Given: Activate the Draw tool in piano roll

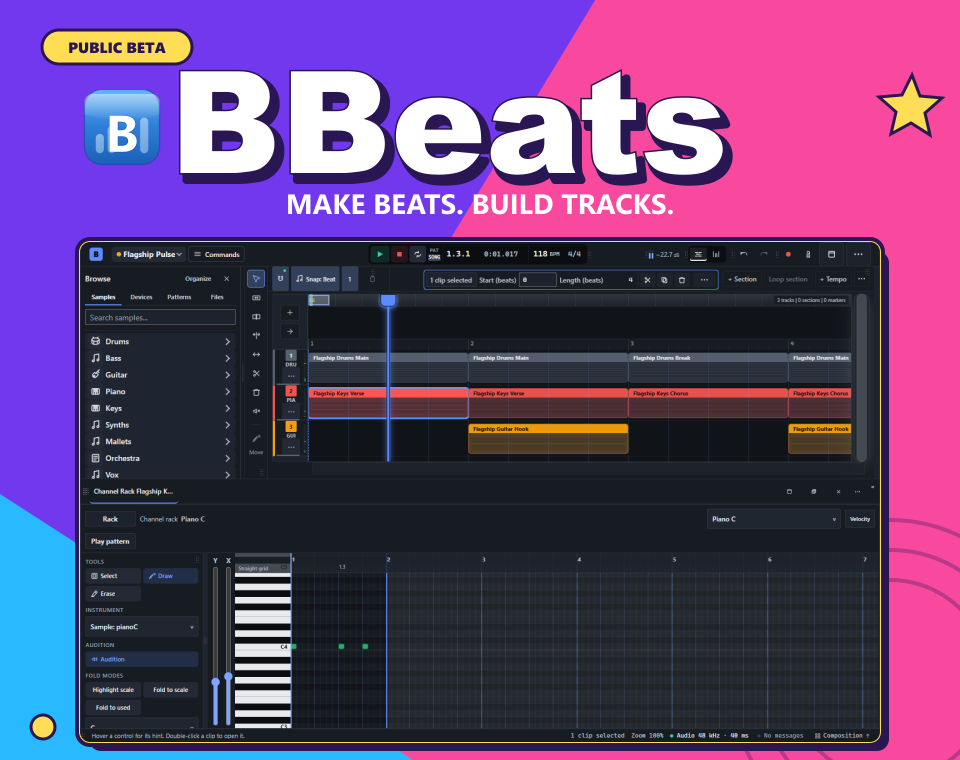Looking at the screenshot, I should coord(171,576).
